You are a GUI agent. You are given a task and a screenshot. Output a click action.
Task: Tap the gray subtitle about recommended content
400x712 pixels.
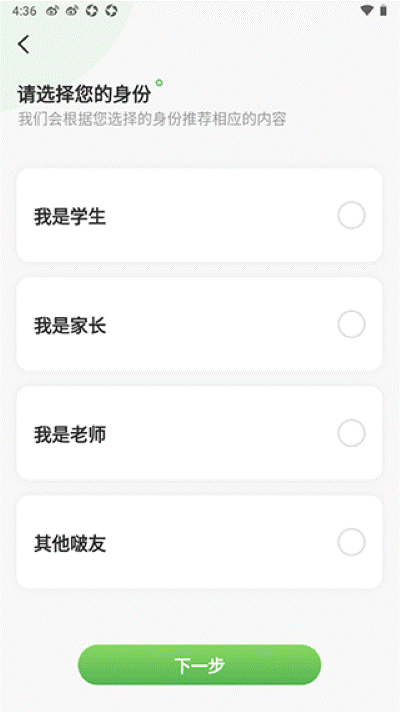[152, 119]
